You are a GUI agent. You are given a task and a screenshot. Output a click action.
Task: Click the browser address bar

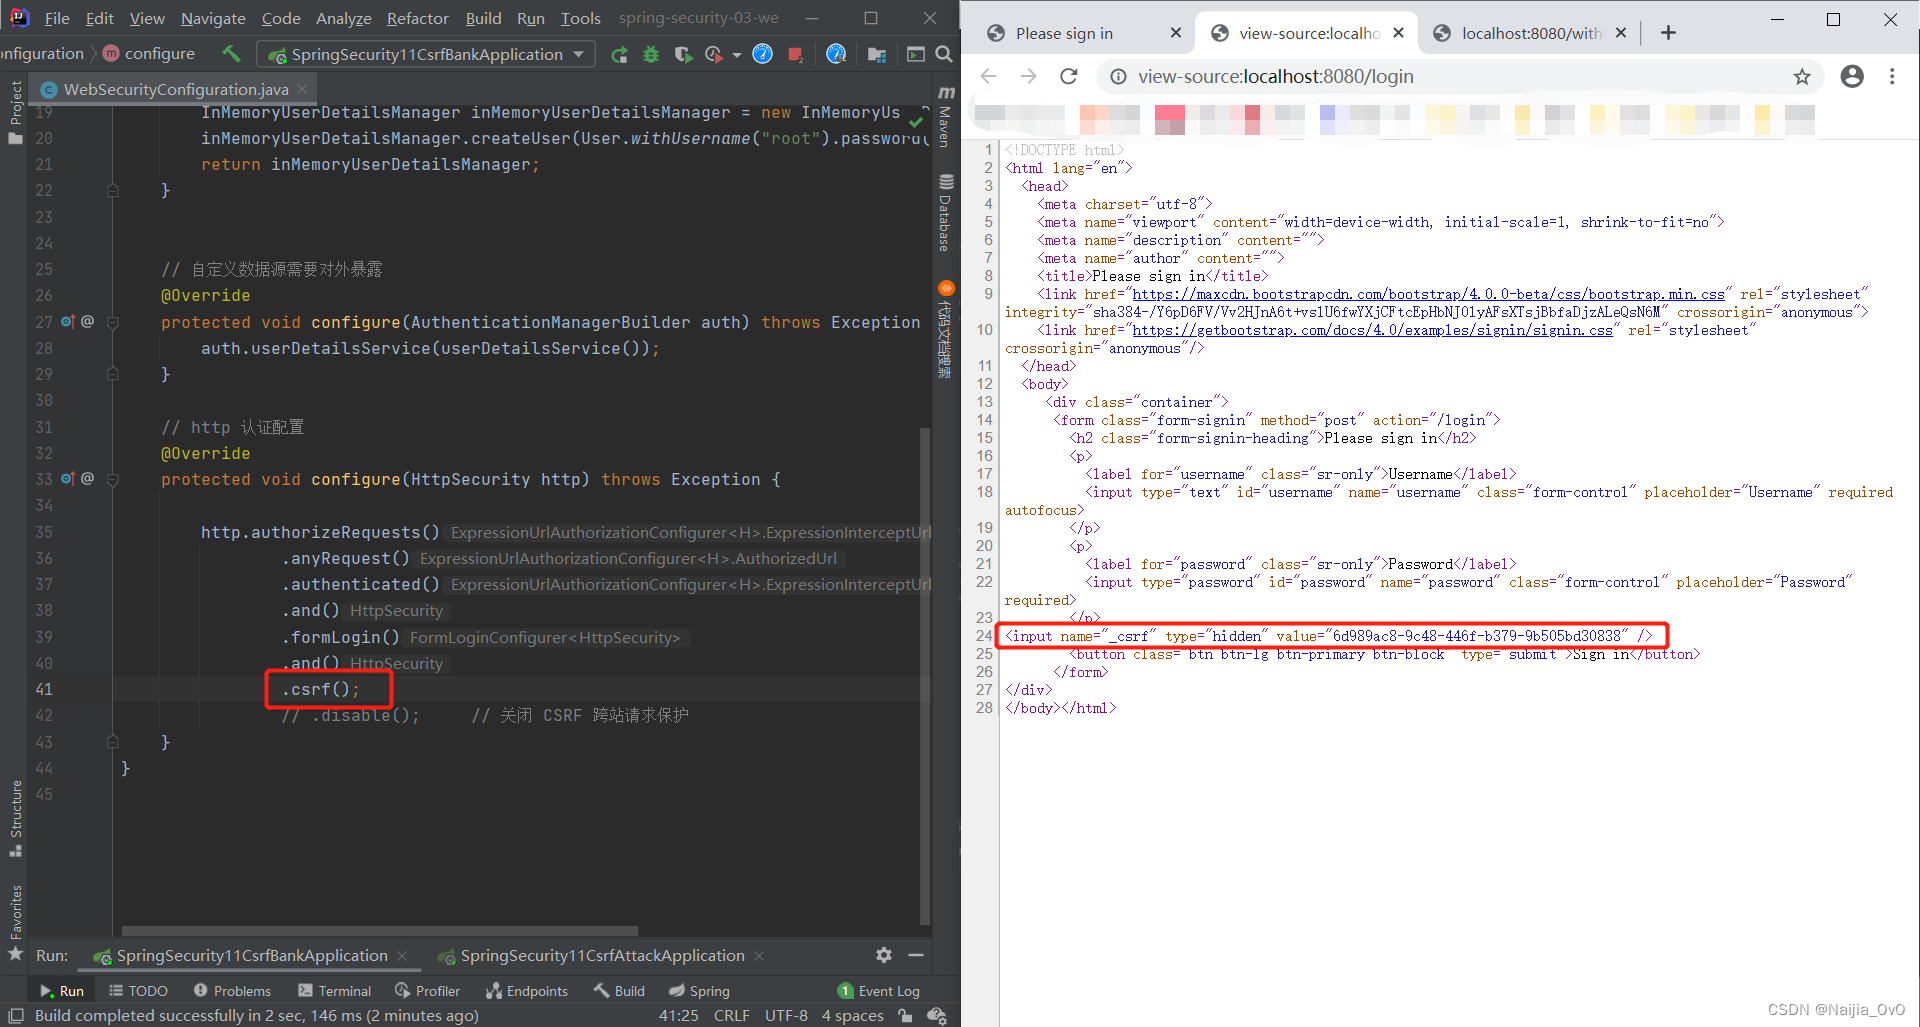click(1460, 76)
